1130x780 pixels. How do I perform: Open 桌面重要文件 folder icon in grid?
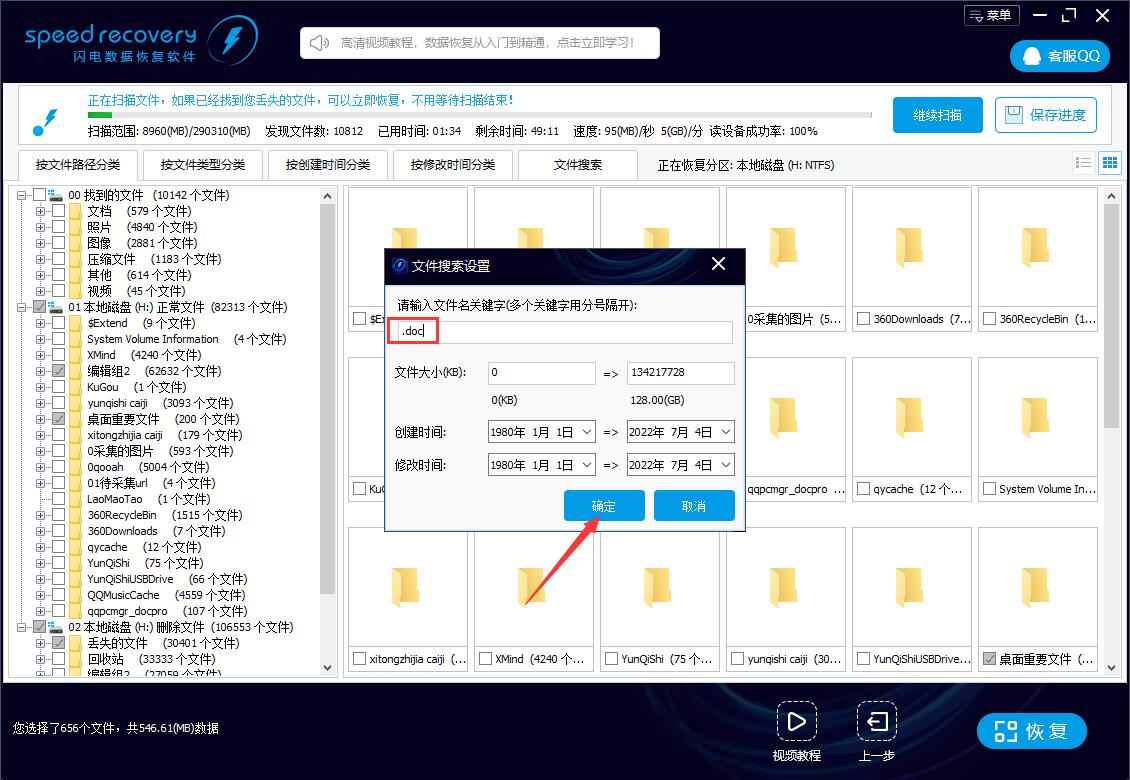(x=1037, y=587)
